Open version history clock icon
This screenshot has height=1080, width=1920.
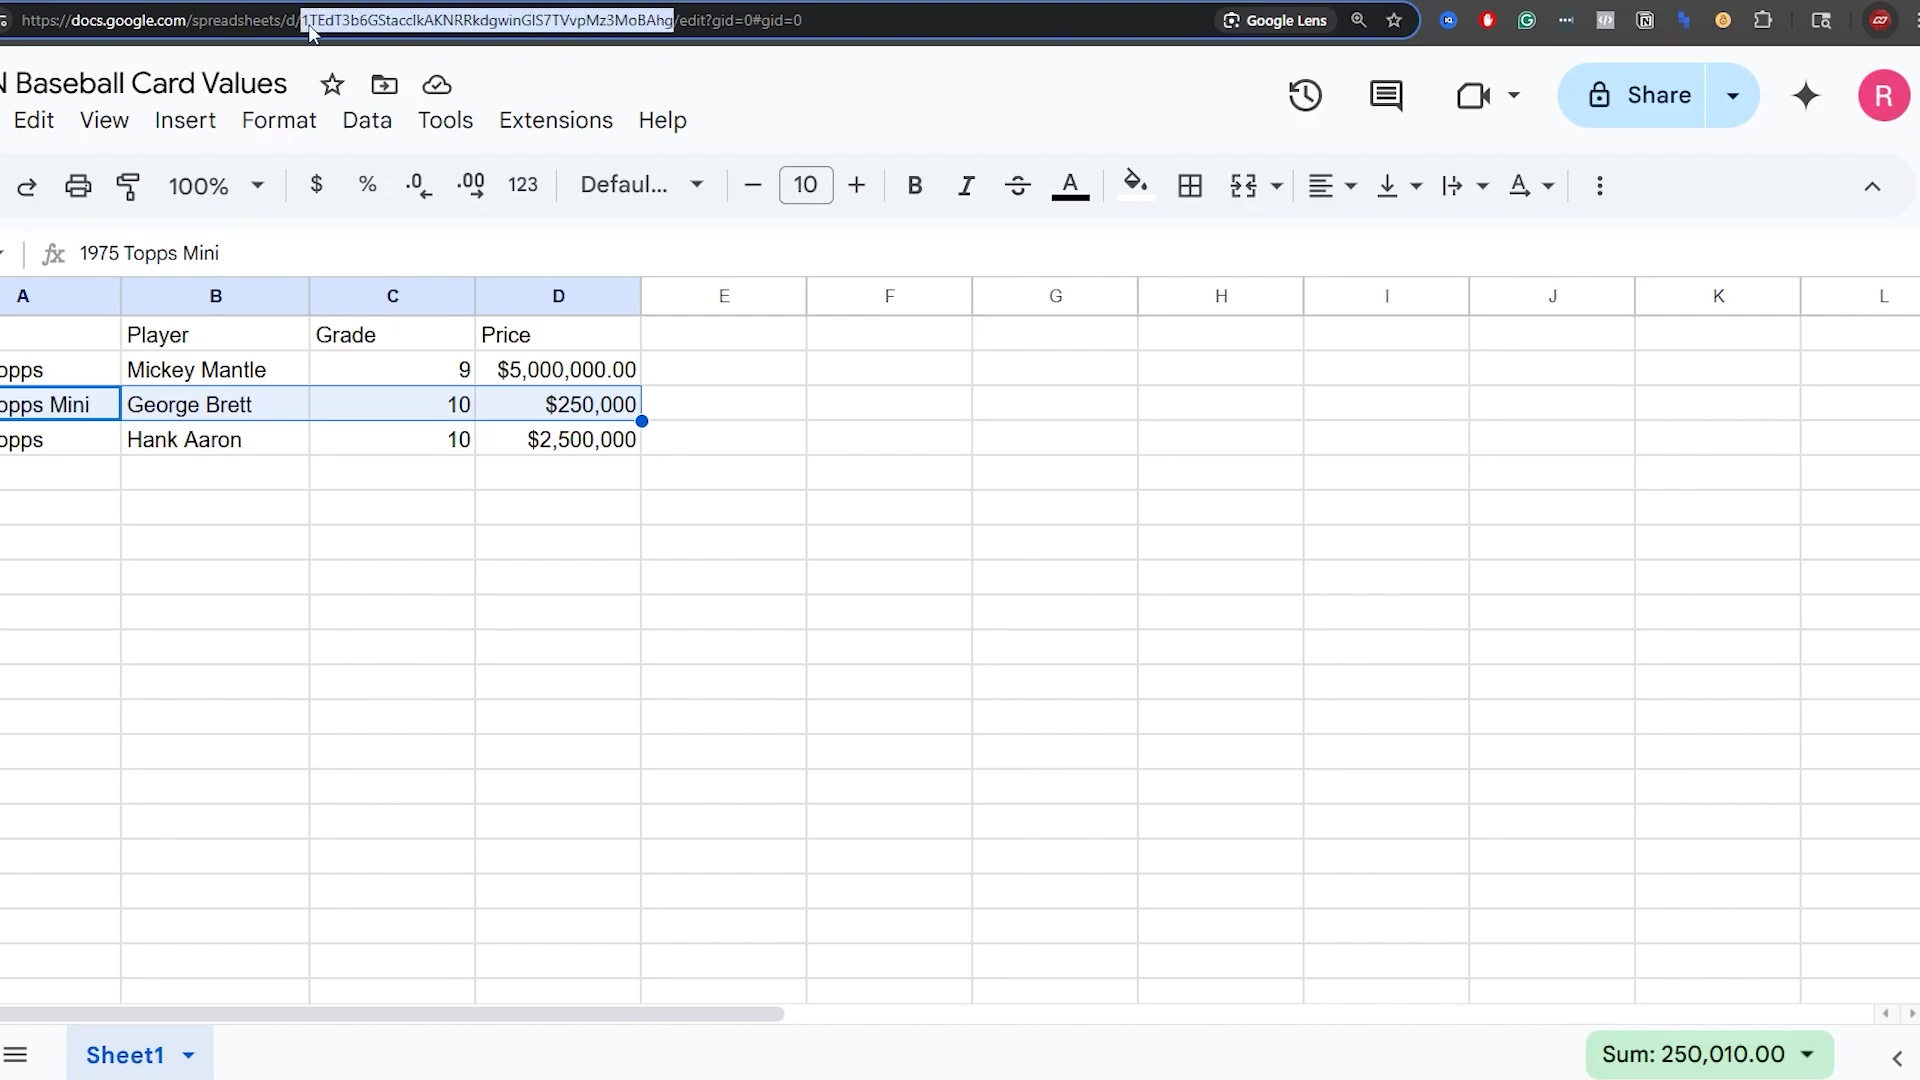1305,96
